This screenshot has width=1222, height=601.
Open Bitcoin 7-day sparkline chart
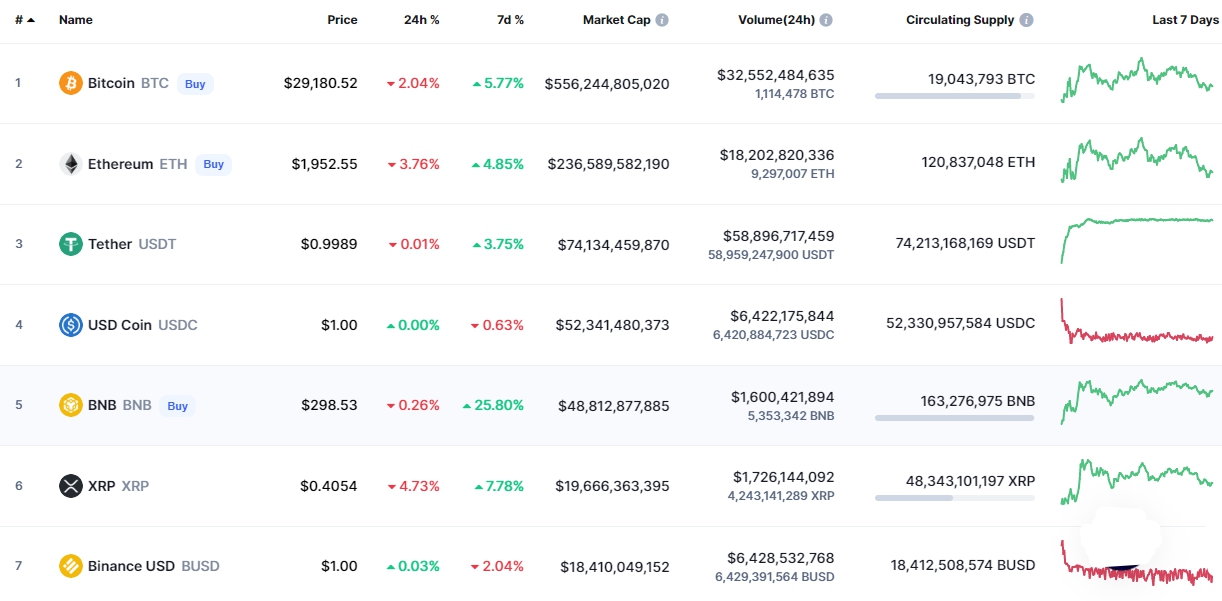tap(1137, 80)
